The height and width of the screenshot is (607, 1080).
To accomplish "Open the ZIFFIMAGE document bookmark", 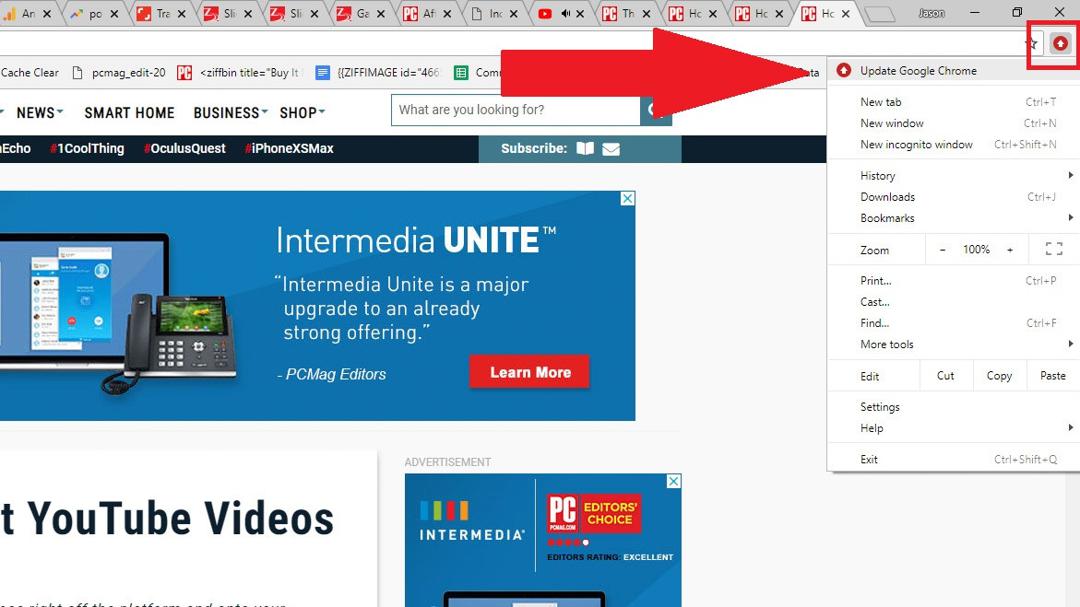I will [x=378, y=72].
